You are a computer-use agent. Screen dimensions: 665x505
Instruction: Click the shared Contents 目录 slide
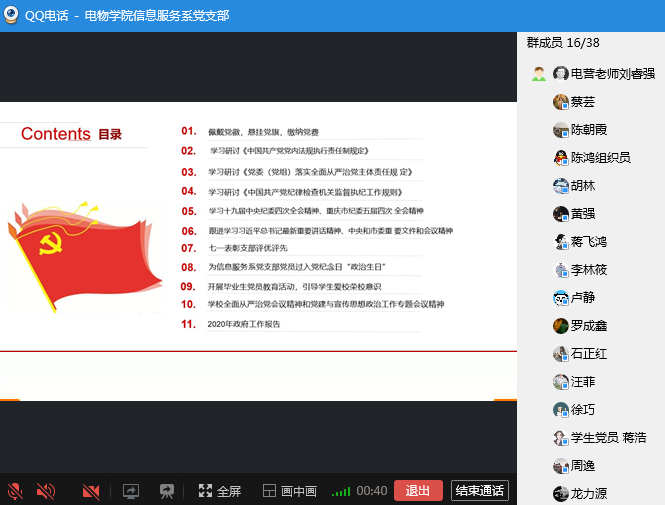[258, 250]
